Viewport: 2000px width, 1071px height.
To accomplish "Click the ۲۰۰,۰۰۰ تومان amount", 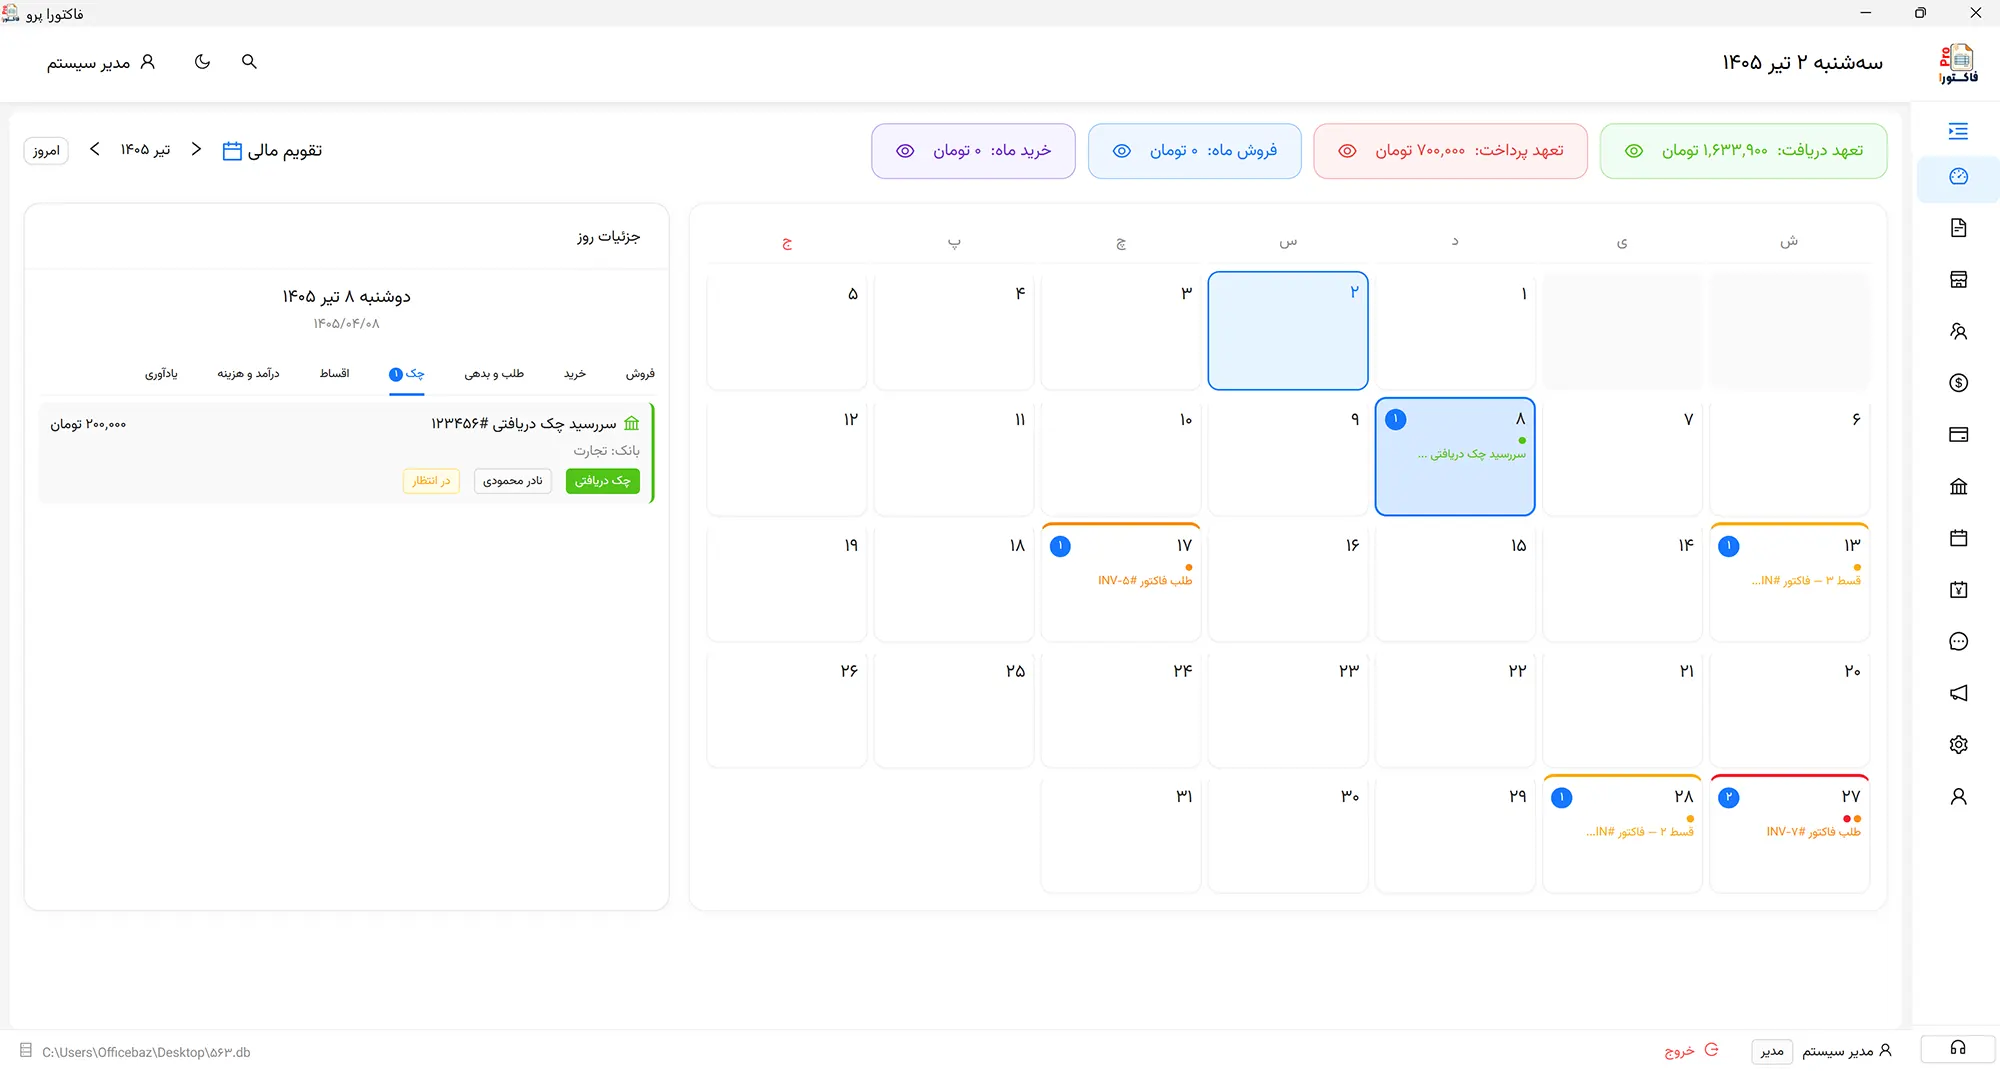I will (88, 424).
